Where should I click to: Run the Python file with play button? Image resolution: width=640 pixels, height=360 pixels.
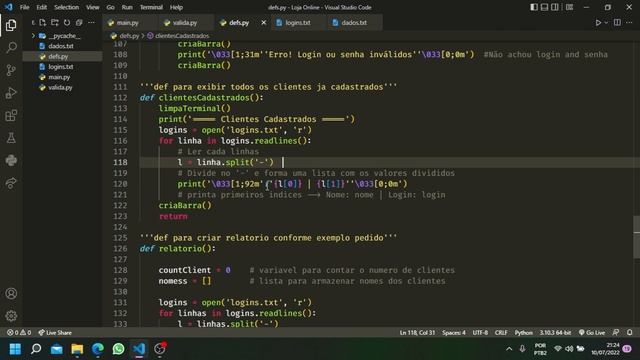click(598, 22)
